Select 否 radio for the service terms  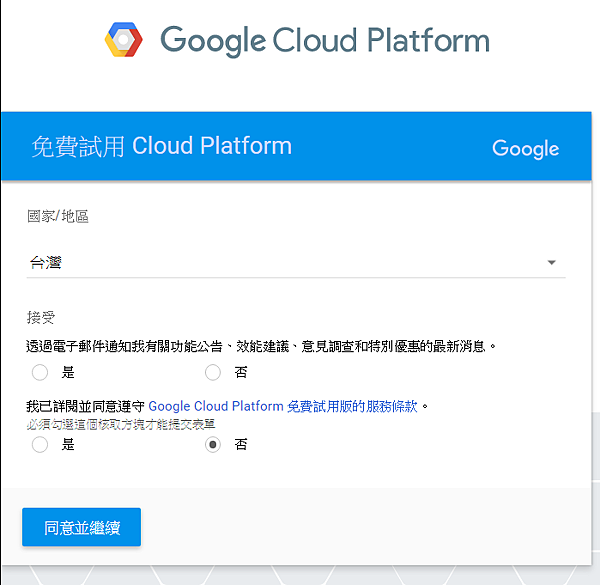coord(212,445)
